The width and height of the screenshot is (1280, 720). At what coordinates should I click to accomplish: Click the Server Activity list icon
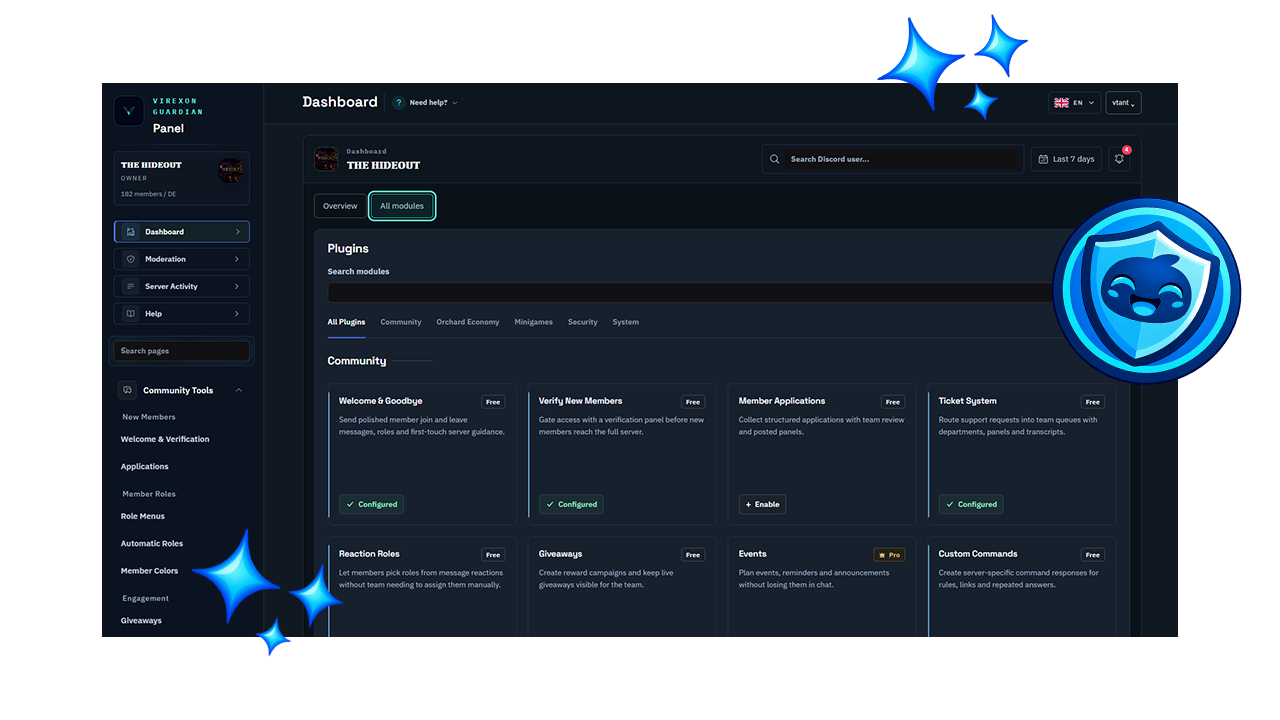[x=130, y=286]
